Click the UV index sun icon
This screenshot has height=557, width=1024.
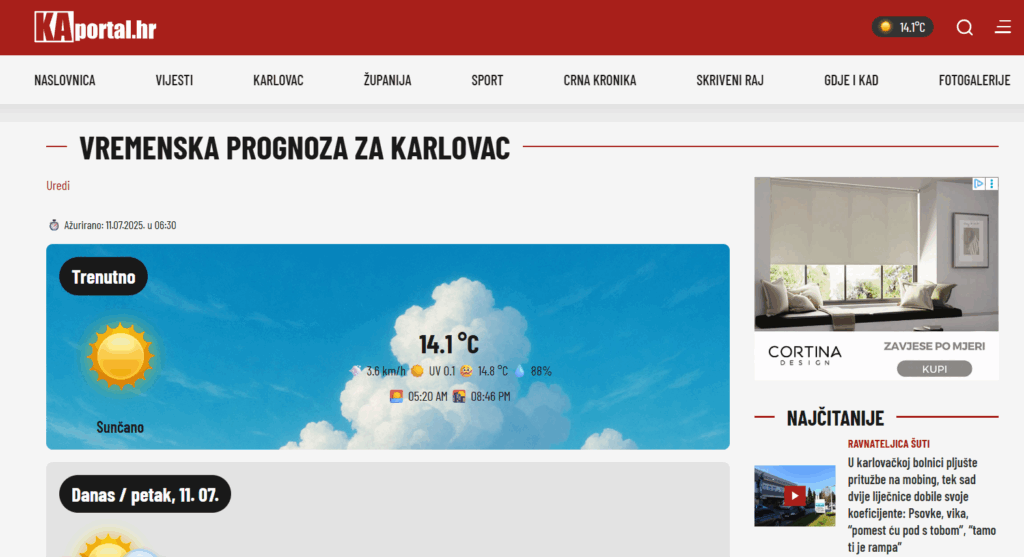click(417, 371)
